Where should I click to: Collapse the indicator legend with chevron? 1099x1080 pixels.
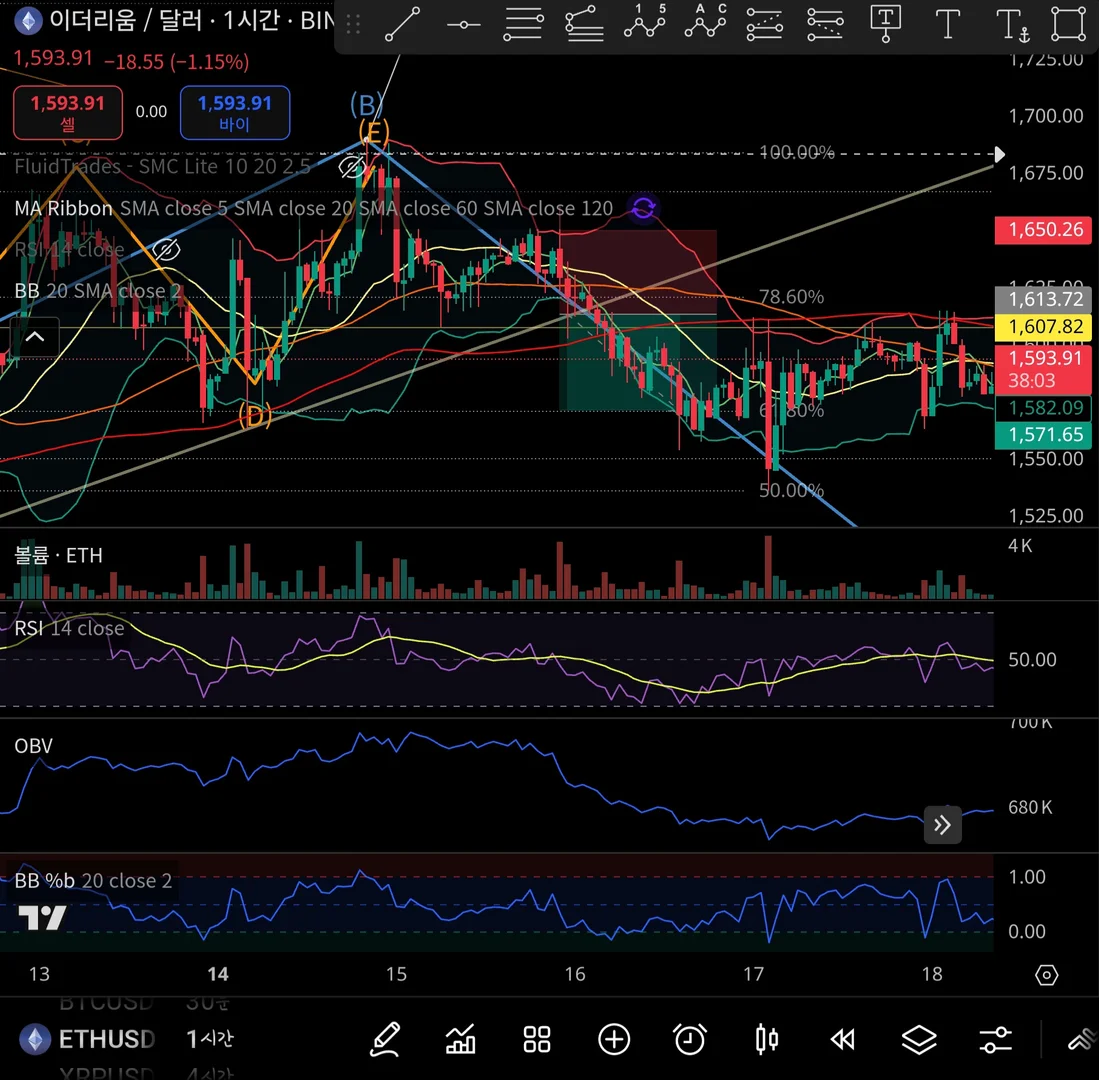point(35,337)
